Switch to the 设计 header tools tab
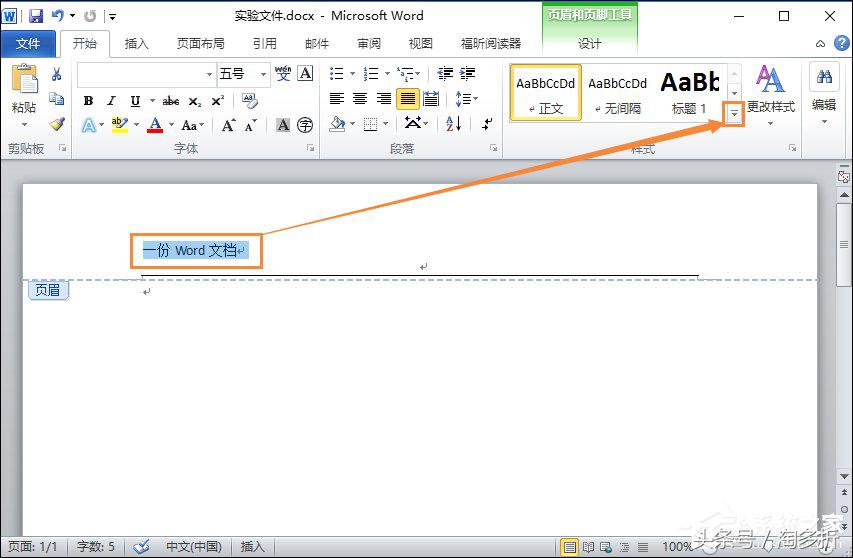This screenshot has width=853, height=558. [590, 44]
